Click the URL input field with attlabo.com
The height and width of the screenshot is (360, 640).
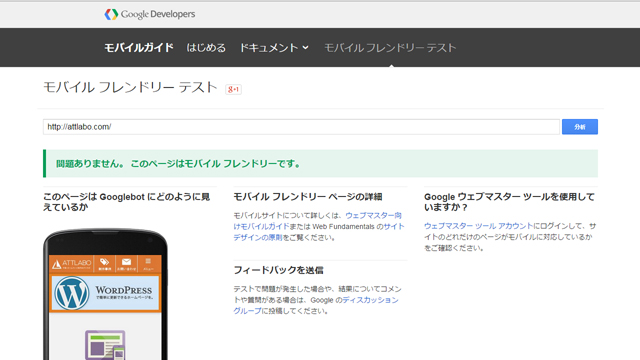[x=301, y=127]
